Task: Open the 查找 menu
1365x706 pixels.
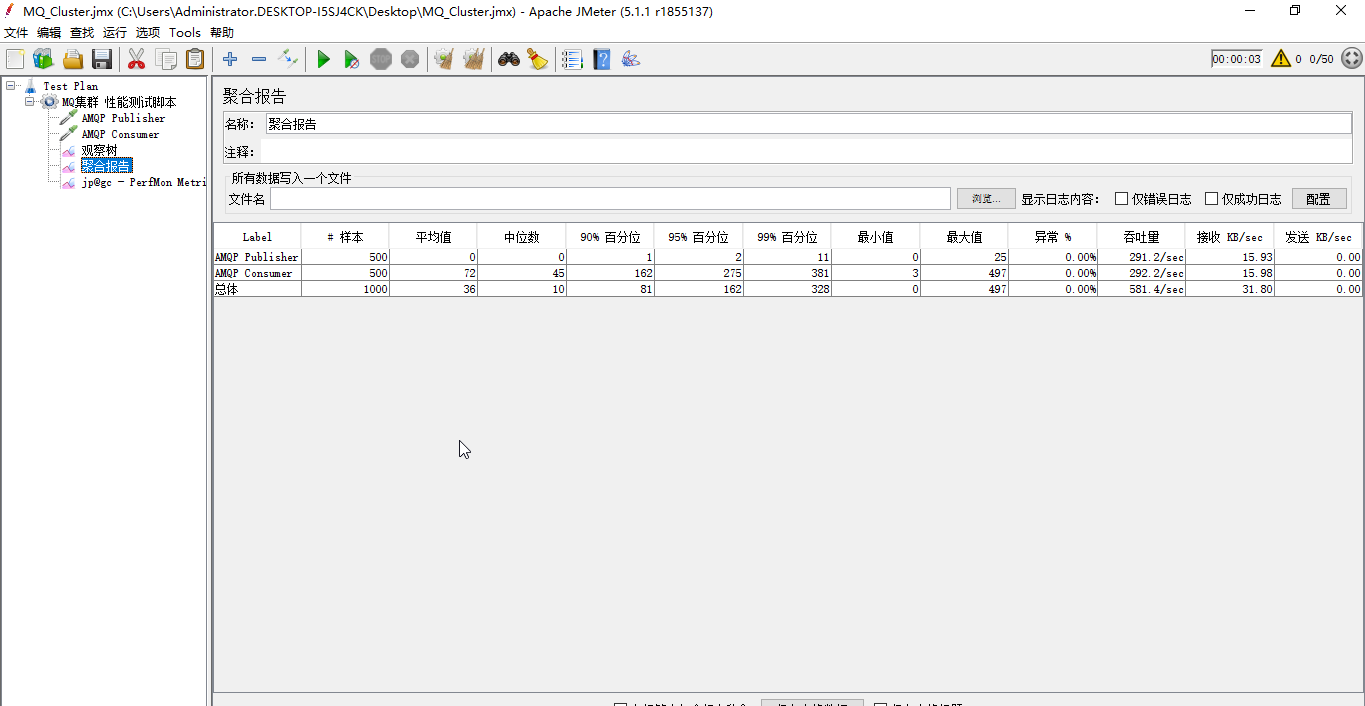Action: [x=82, y=32]
